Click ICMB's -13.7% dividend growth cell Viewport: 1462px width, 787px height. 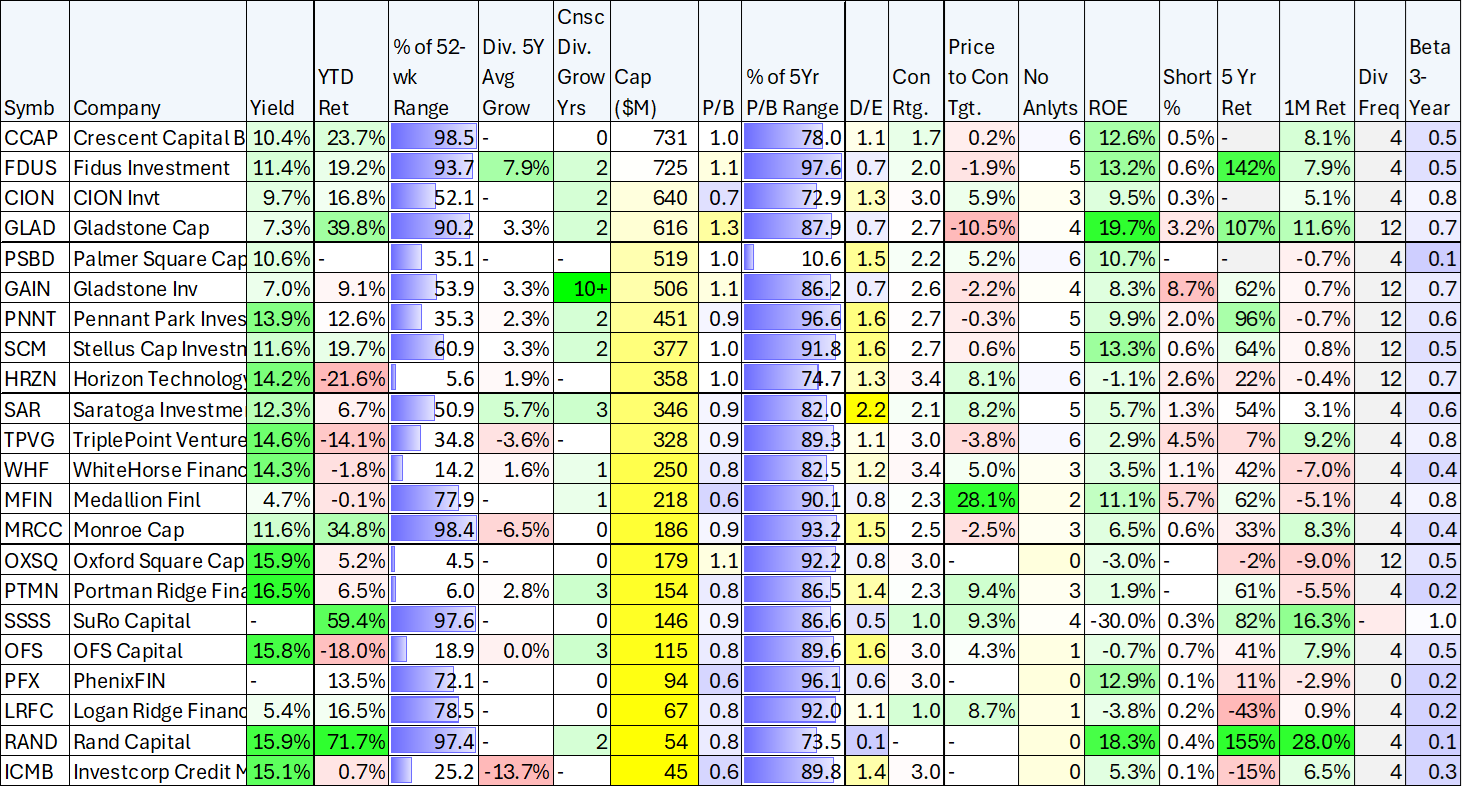(515, 770)
